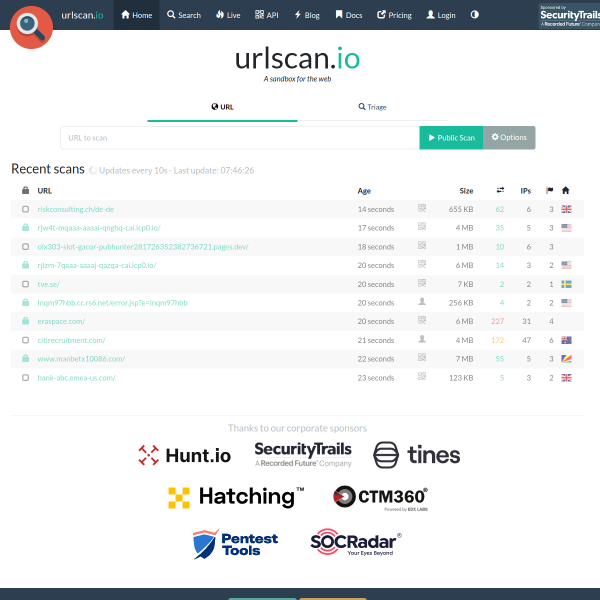Go to the Live page
The height and width of the screenshot is (600, 600).
[228, 15]
